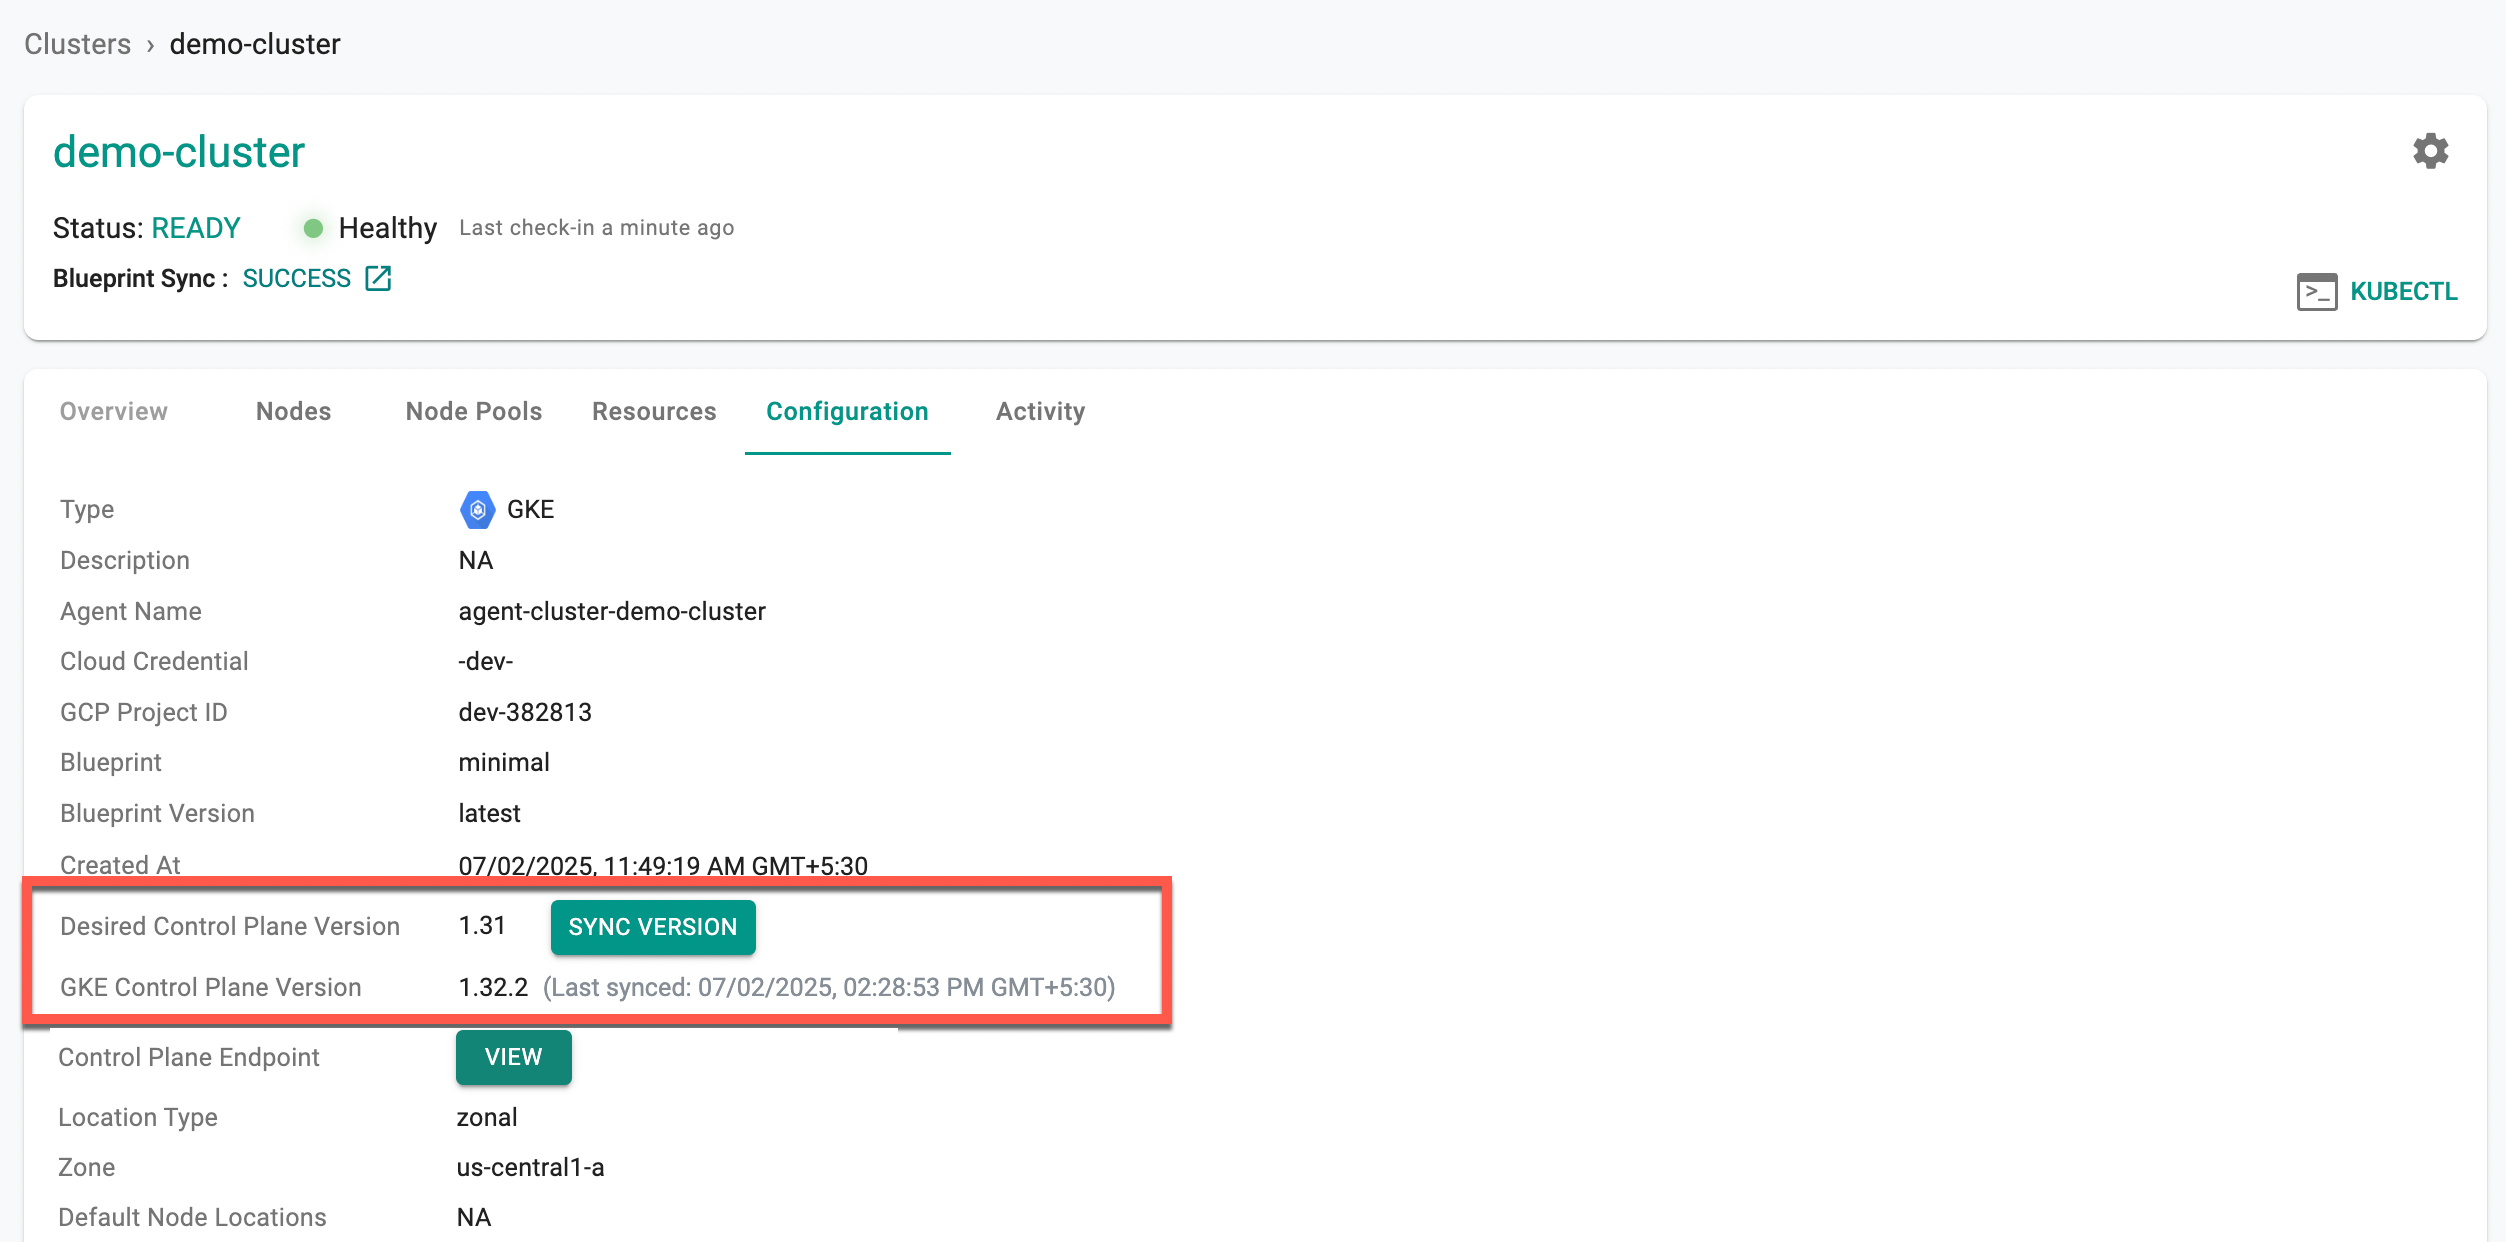Viewport: 2506px width, 1242px height.
Task: Go to the Node Pools tab
Action: [474, 411]
